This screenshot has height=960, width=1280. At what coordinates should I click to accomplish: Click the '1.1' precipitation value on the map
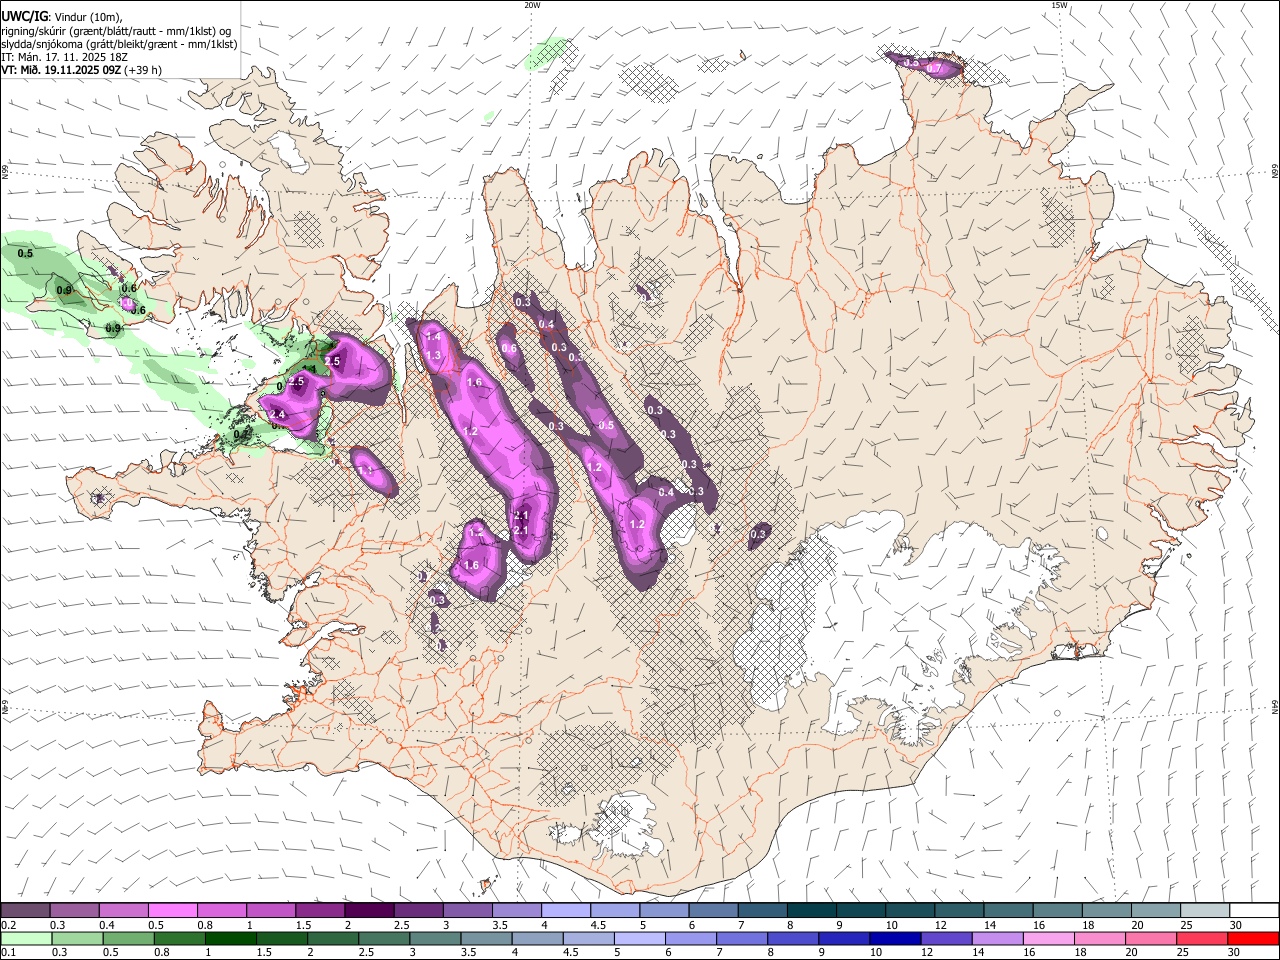coord(365,470)
